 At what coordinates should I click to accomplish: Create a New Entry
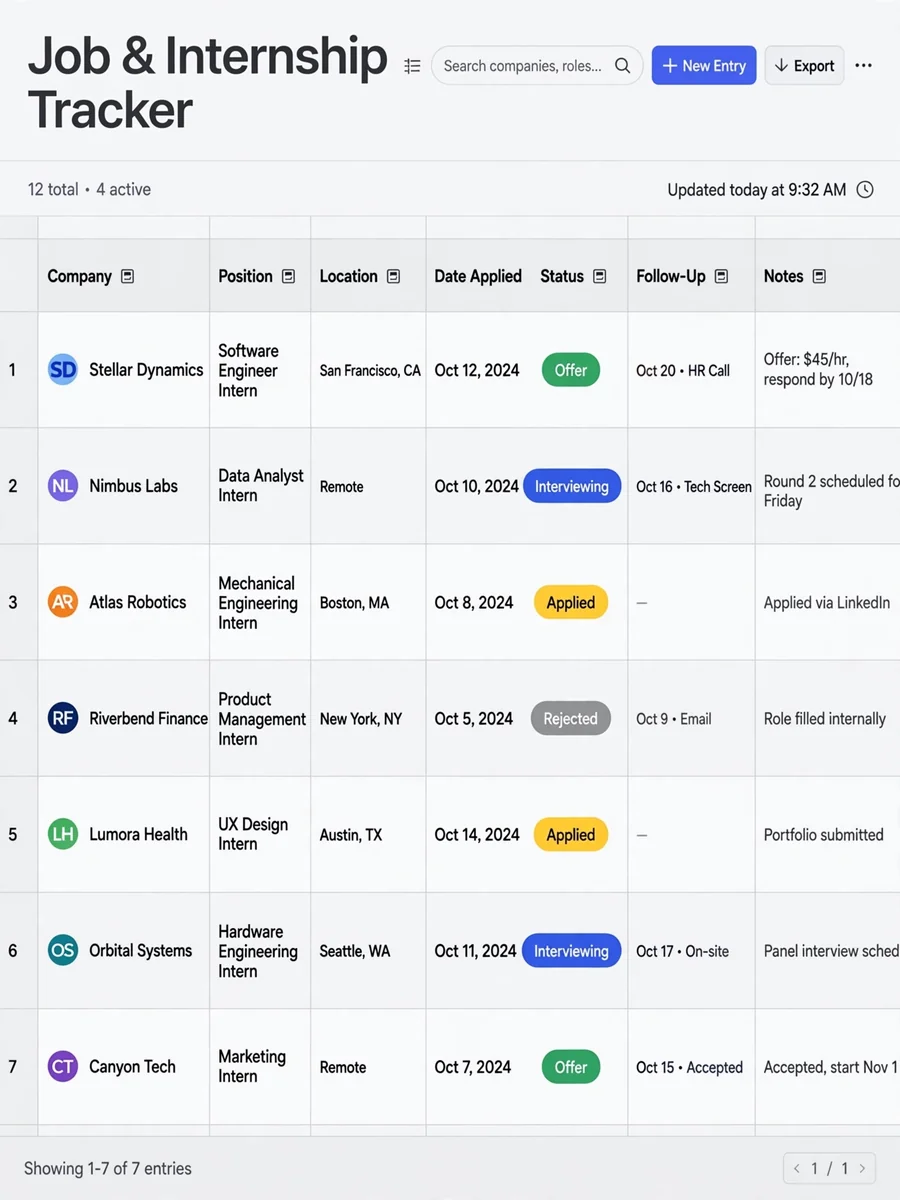[x=704, y=66]
